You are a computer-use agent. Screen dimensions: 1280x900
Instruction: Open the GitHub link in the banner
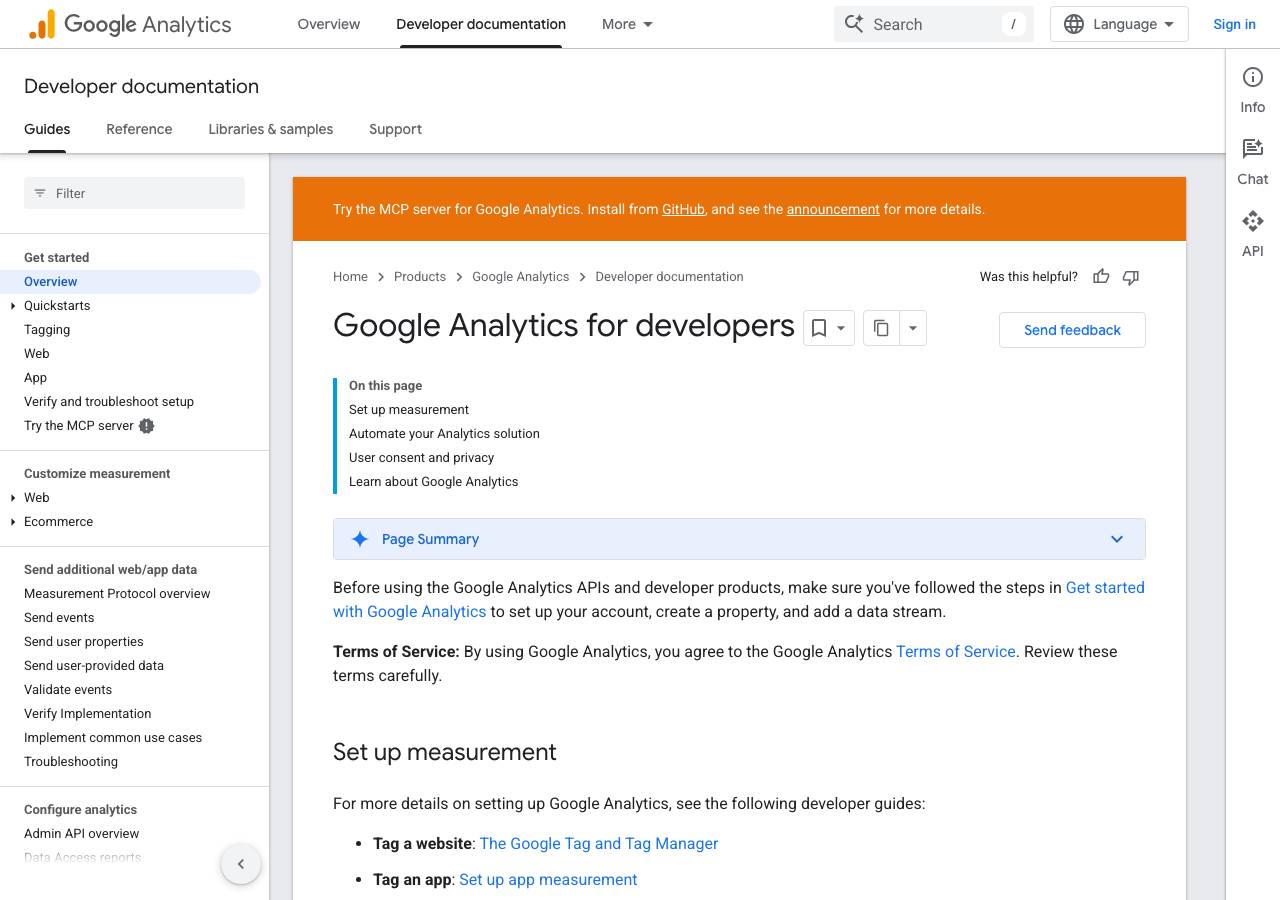(683, 209)
